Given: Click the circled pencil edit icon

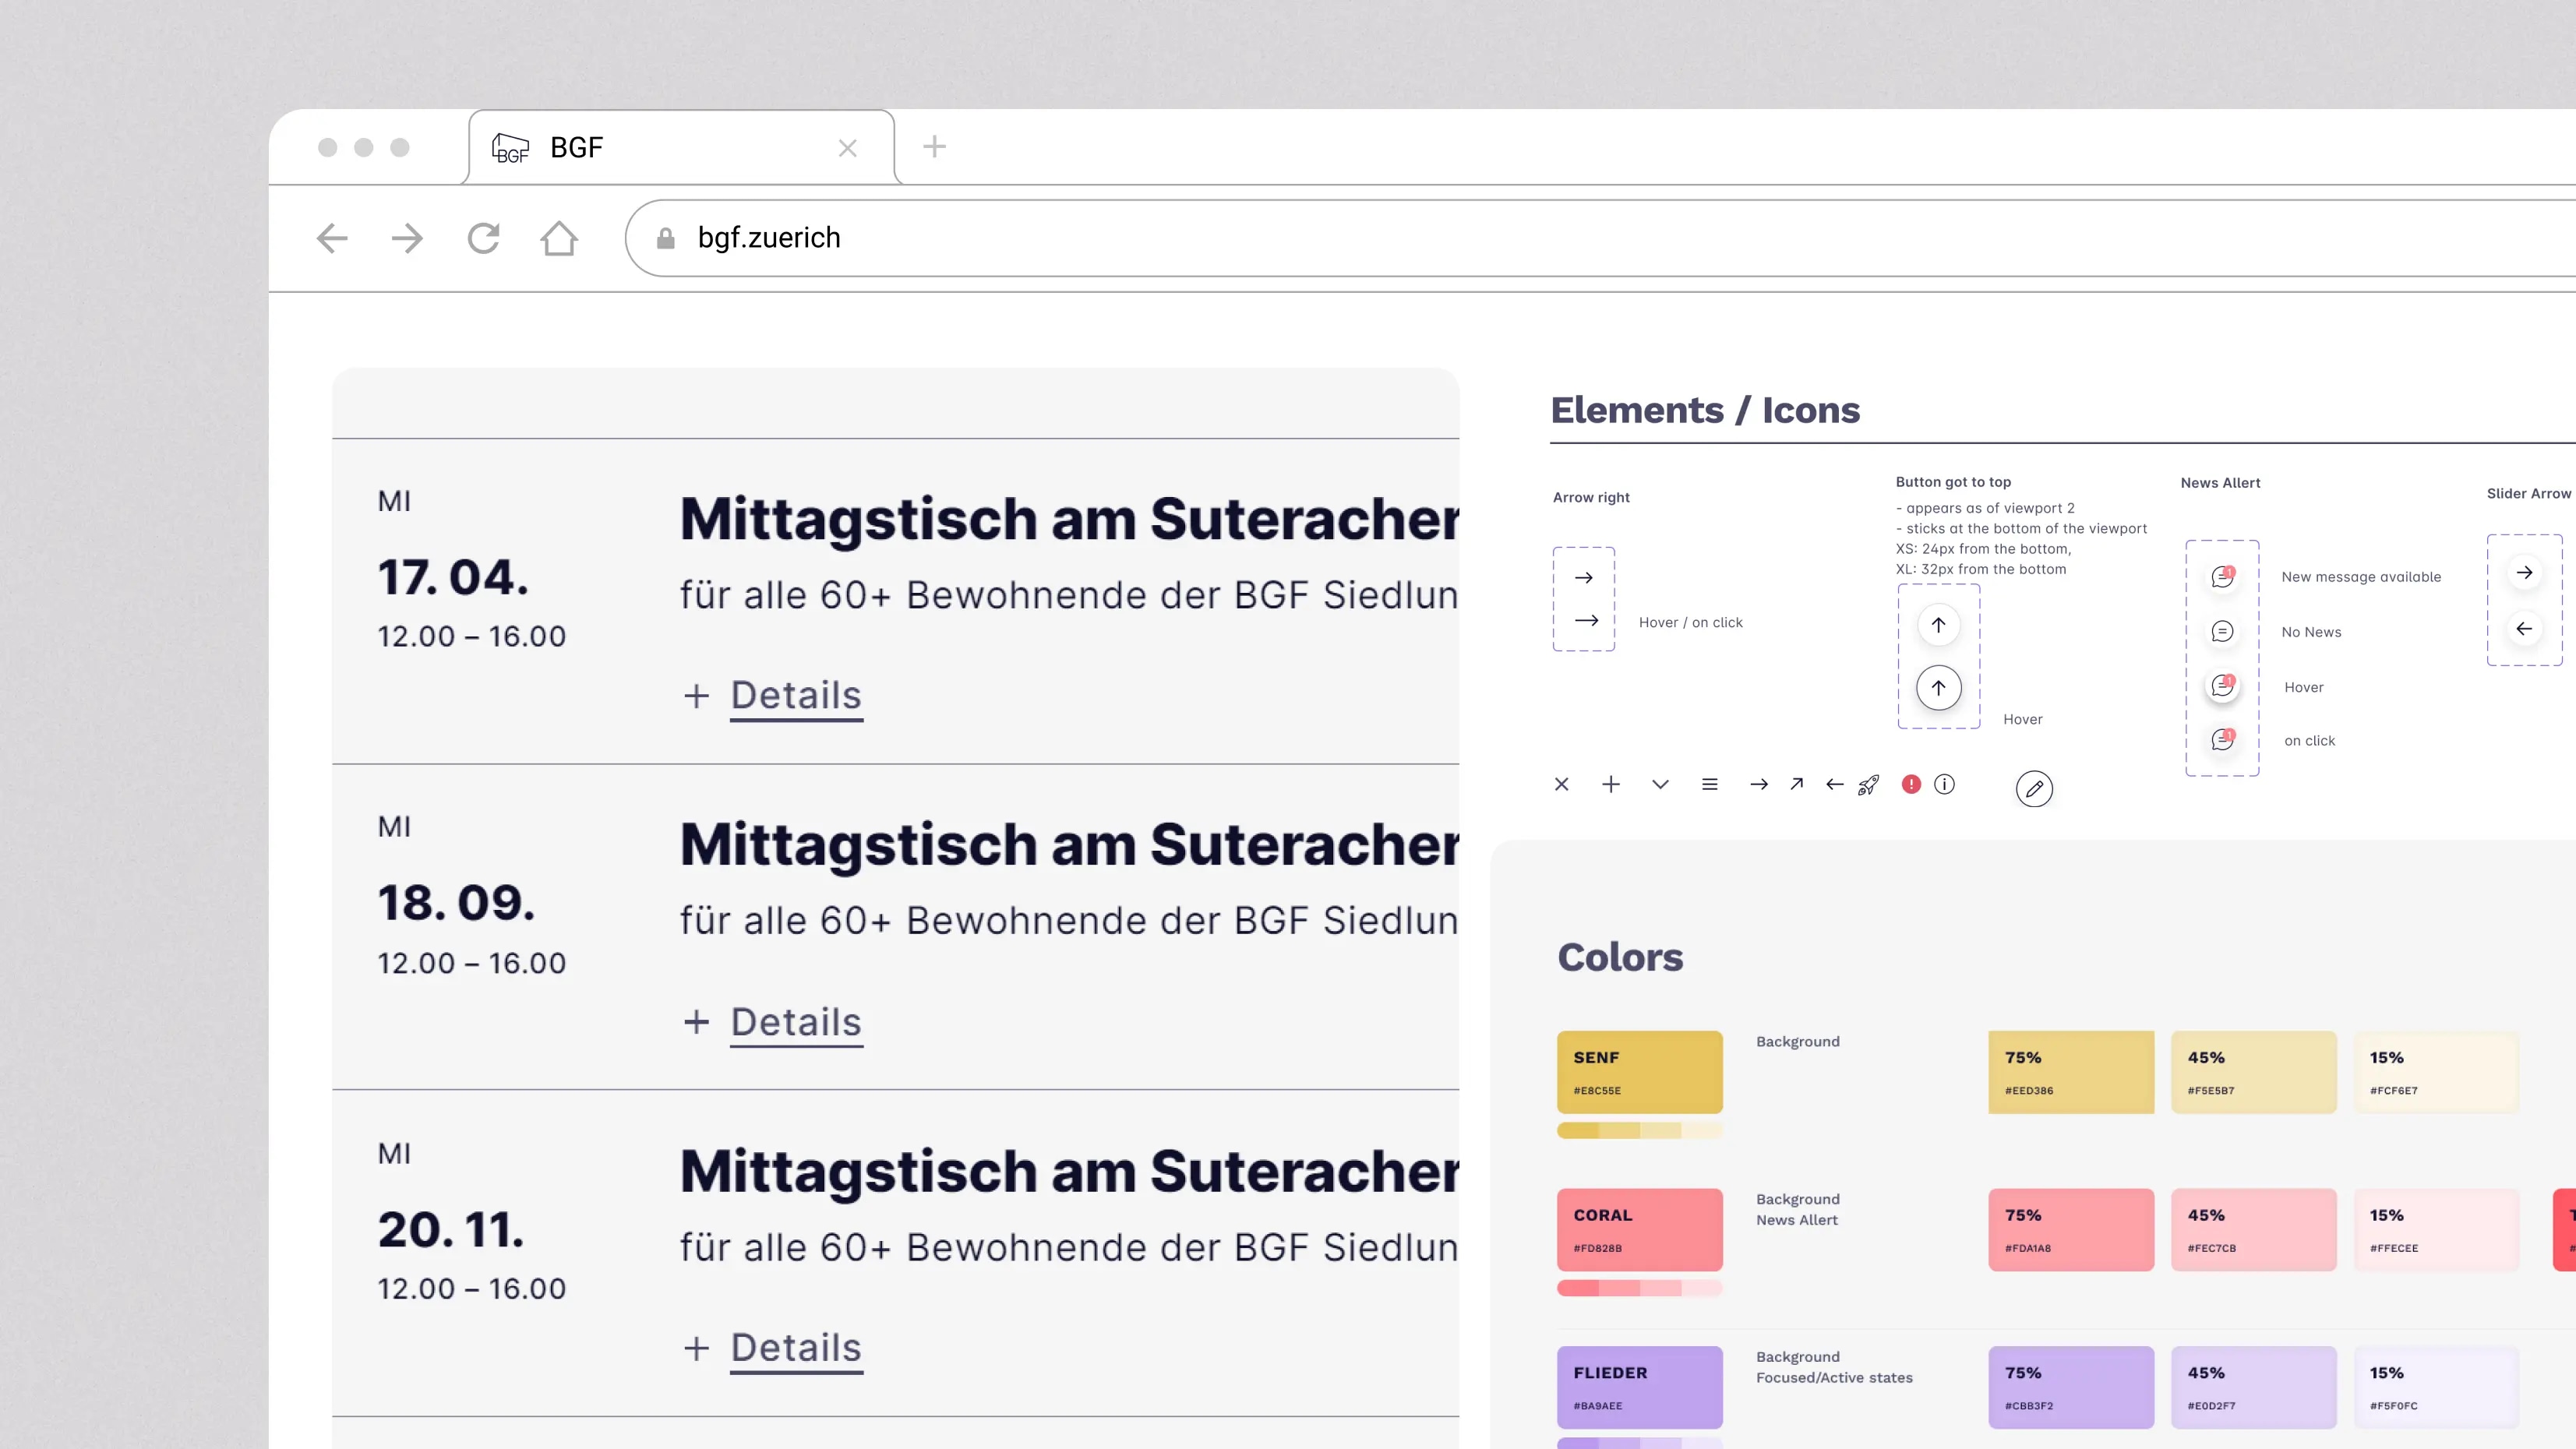Looking at the screenshot, I should click(2034, 789).
